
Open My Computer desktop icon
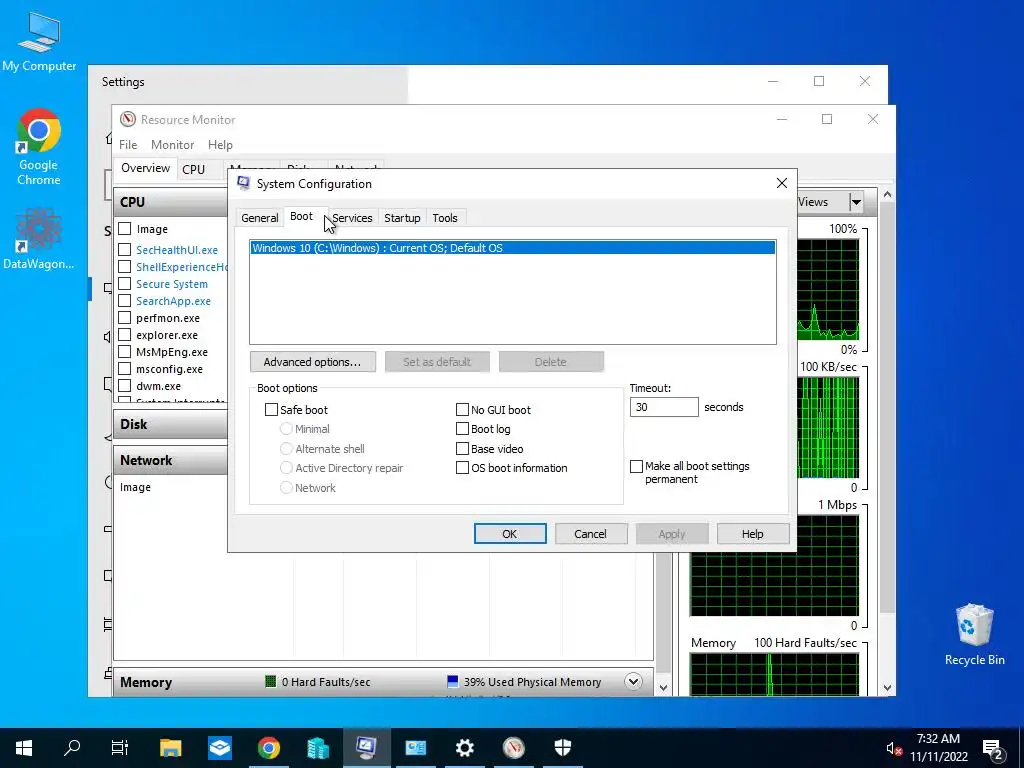pos(39,40)
